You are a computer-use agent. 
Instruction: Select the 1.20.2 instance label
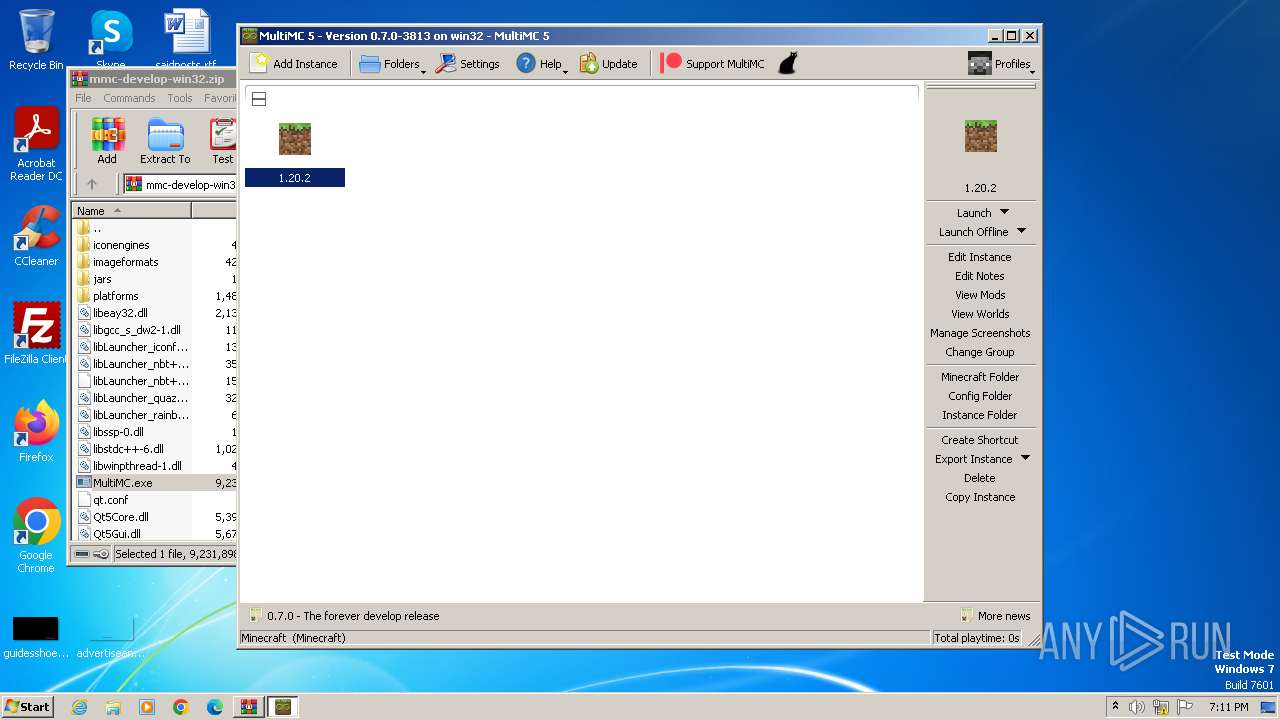click(x=295, y=178)
